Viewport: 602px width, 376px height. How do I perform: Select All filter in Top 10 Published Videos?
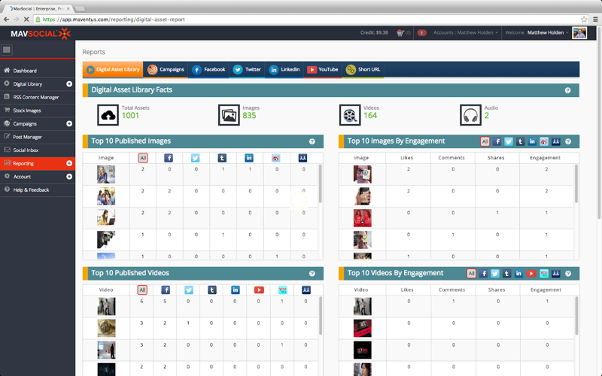pos(142,290)
